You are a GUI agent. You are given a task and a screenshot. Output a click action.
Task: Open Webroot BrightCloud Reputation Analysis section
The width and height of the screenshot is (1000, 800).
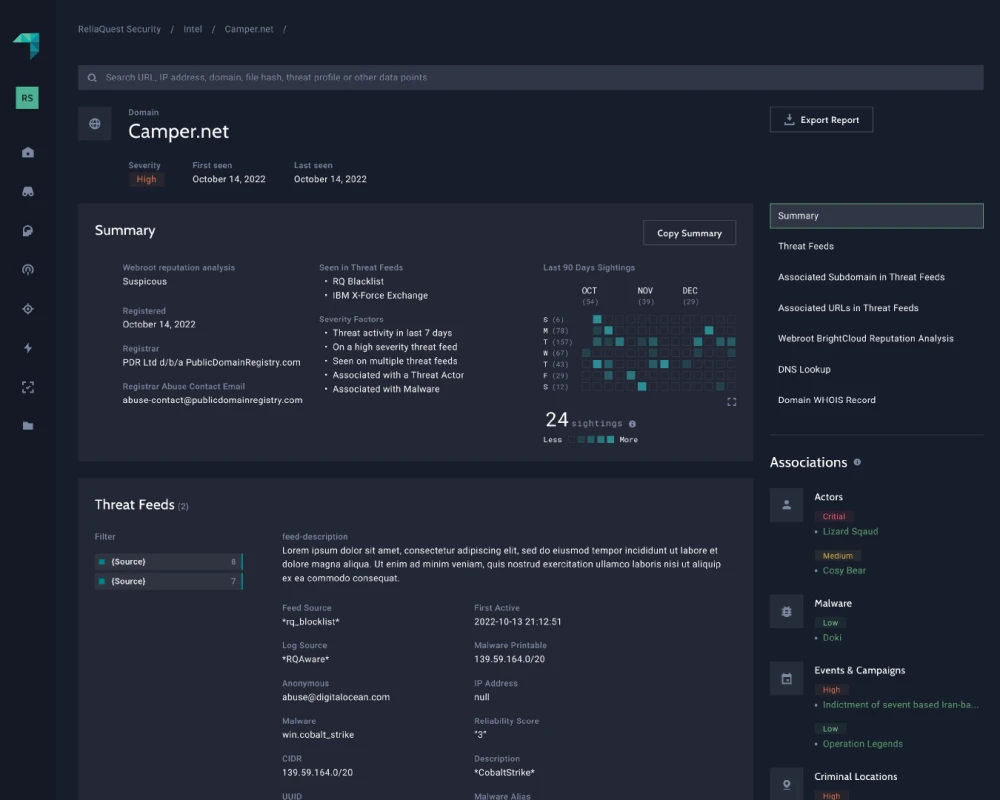pyautogui.click(x=865, y=338)
